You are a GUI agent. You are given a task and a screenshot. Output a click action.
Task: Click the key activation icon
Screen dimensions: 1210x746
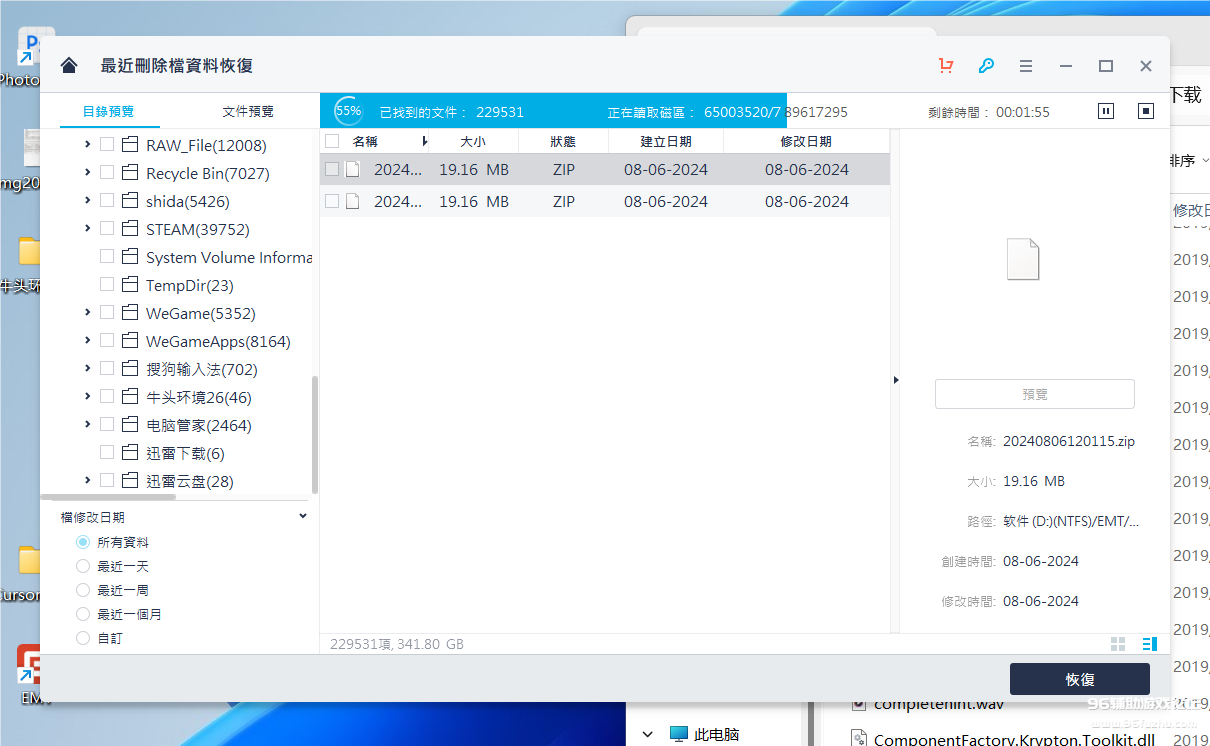(x=986, y=66)
